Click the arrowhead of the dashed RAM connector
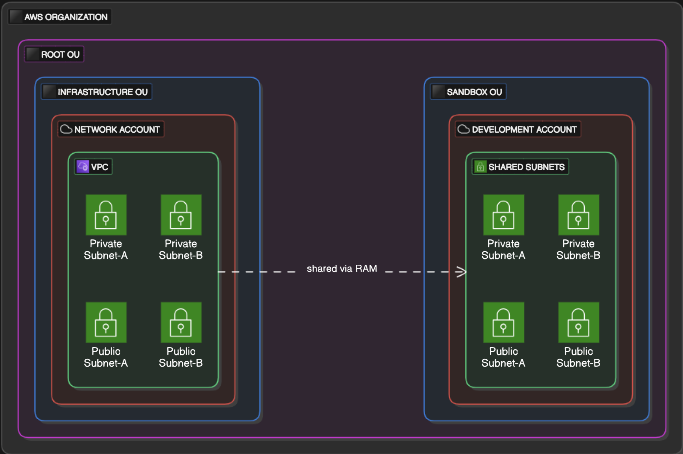The image size is (683, 454). click(x=462, y=271)
